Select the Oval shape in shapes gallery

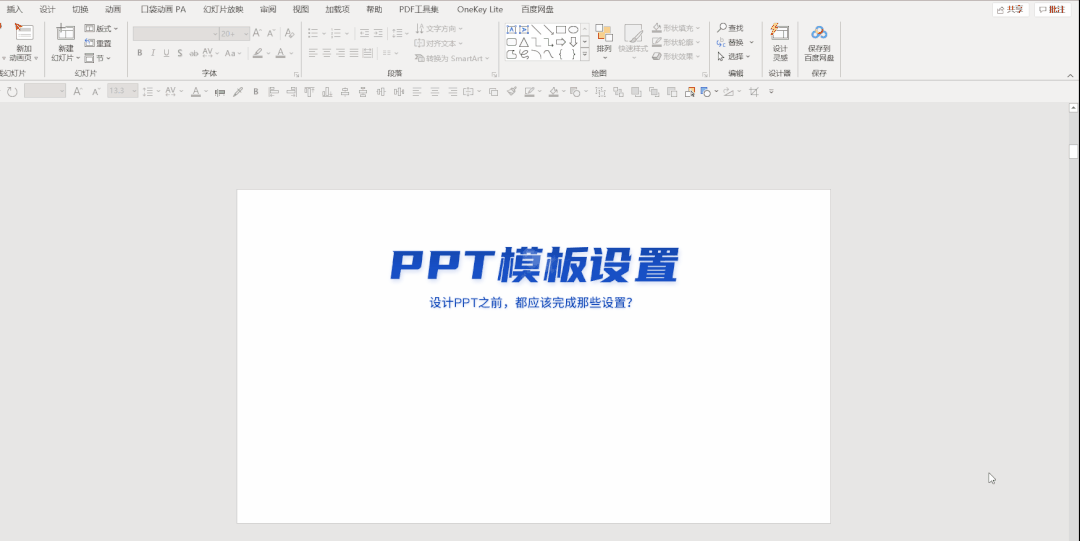point(573,30)
